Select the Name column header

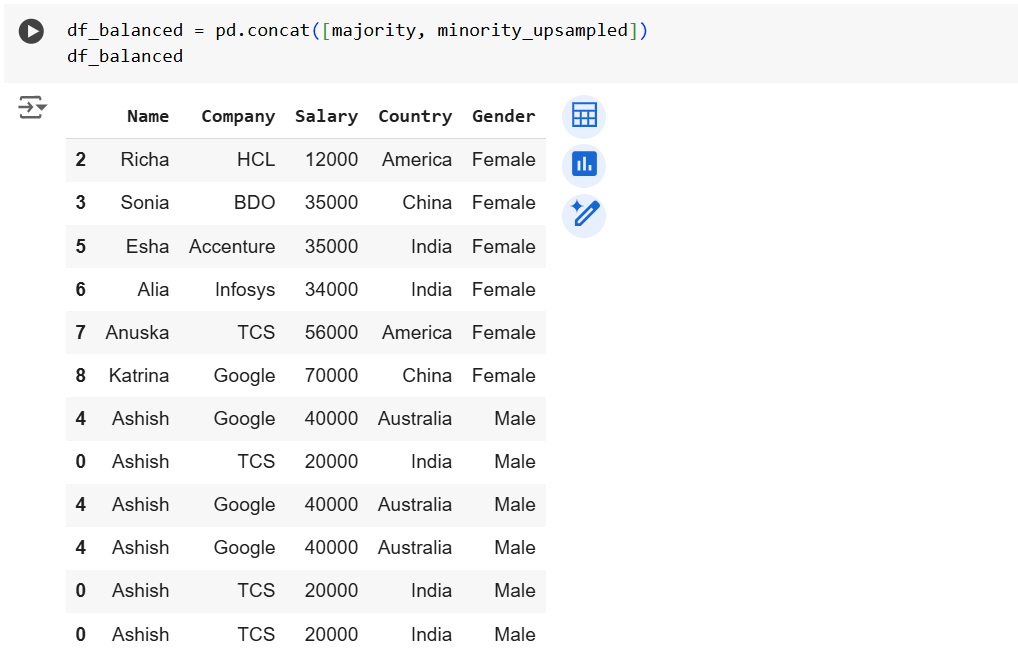tap(148, 116)
